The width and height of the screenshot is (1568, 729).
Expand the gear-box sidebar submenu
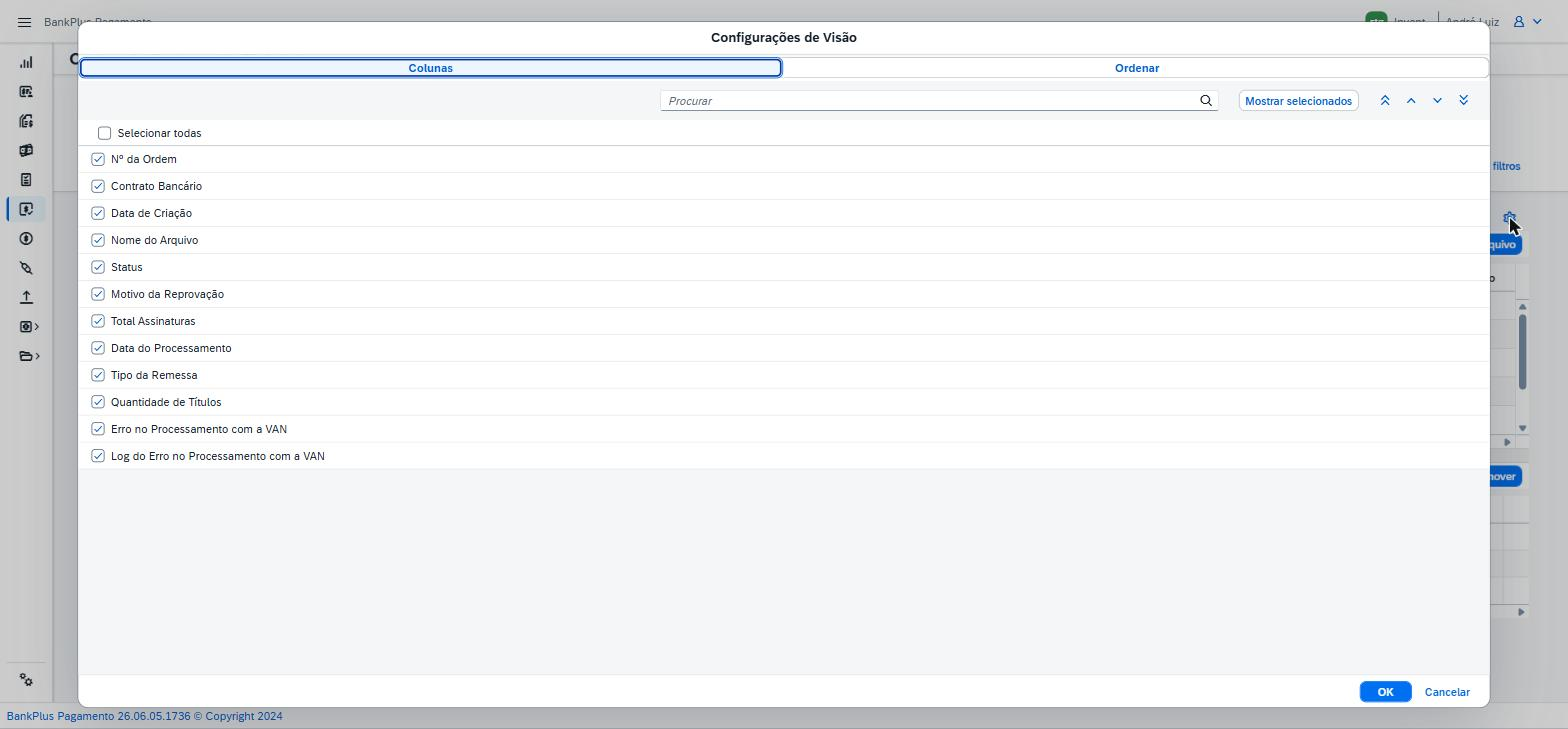[x=29, y=327]
